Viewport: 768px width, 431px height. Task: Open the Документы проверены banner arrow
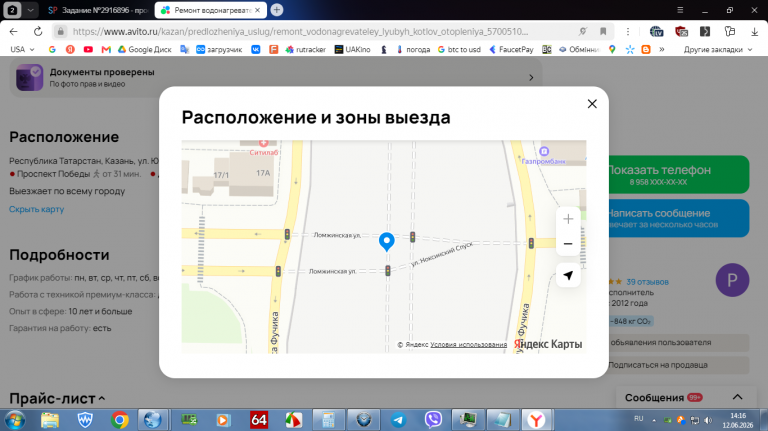point(531,77)
